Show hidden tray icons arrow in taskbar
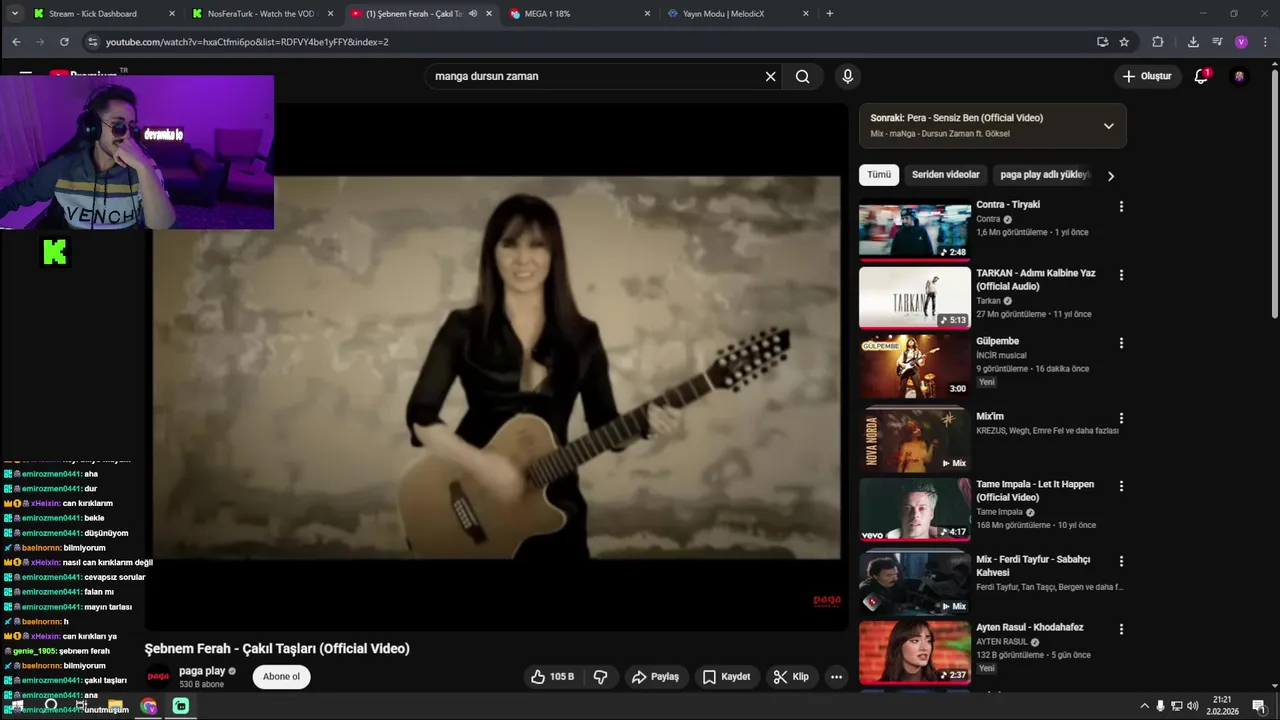 (1144, 706)
